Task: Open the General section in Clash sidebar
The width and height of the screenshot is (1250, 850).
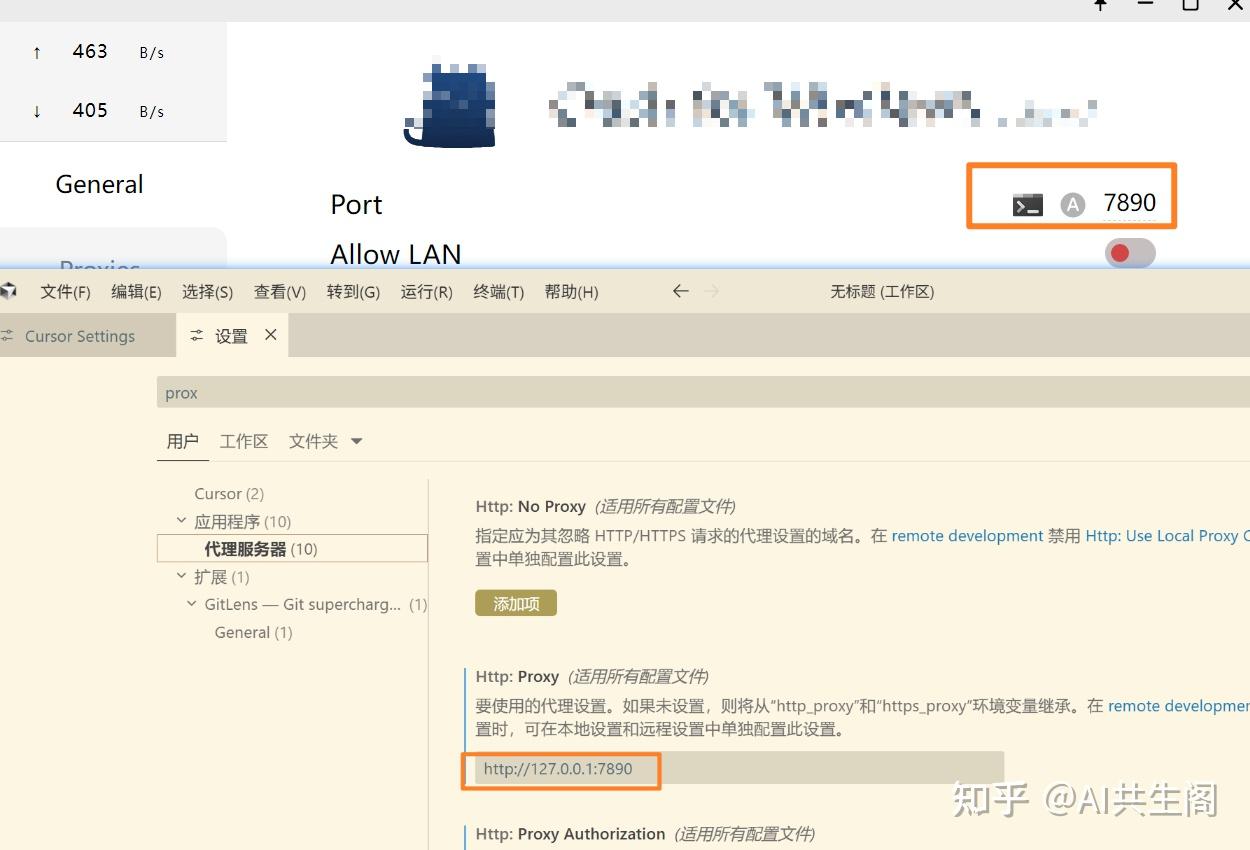Action: point(100,184)
